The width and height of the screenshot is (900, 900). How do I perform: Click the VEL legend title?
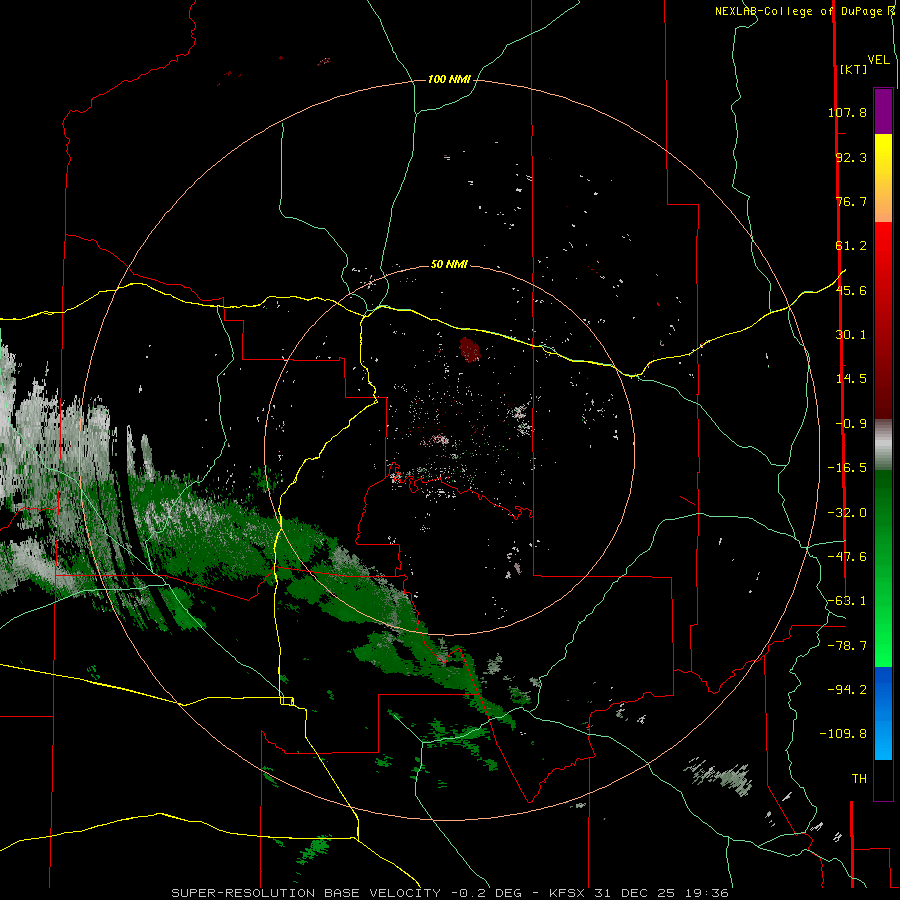(879, 60)
